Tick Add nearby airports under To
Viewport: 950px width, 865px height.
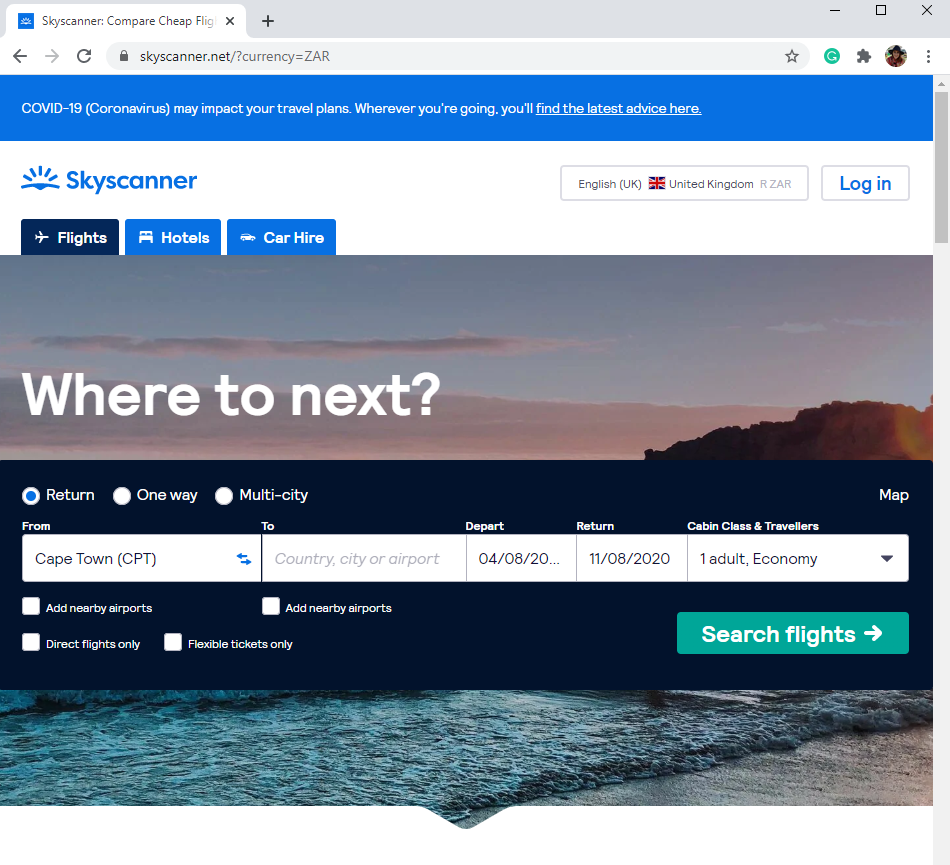[x=271, y=606]
